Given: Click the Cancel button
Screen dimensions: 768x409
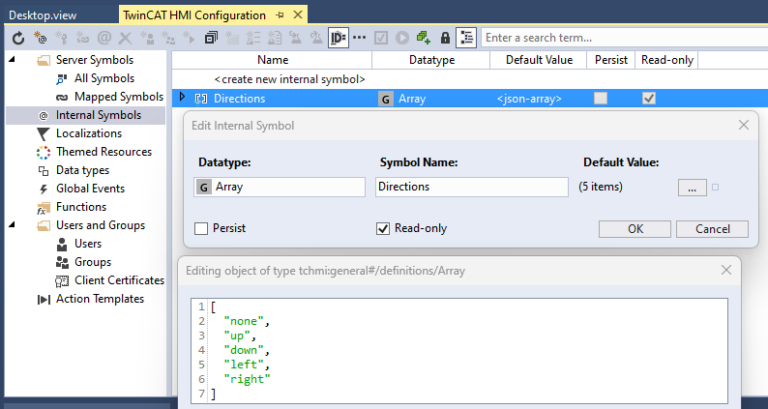Looking at the screenshot, I should tap(711, 228).
